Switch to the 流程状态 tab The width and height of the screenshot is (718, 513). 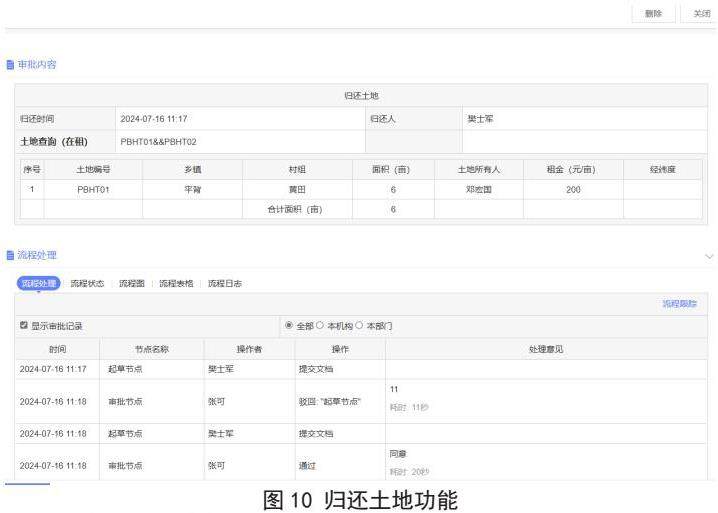(87, 284)
